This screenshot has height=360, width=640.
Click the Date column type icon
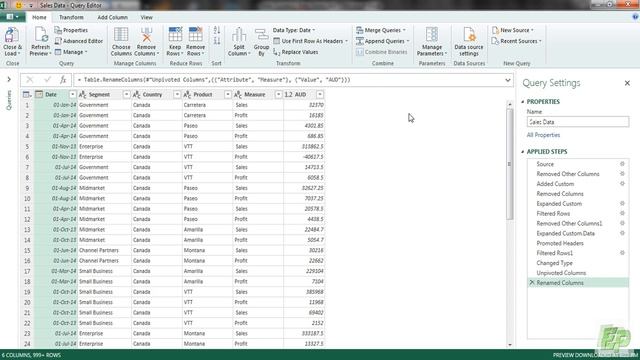tap(39, 94)
